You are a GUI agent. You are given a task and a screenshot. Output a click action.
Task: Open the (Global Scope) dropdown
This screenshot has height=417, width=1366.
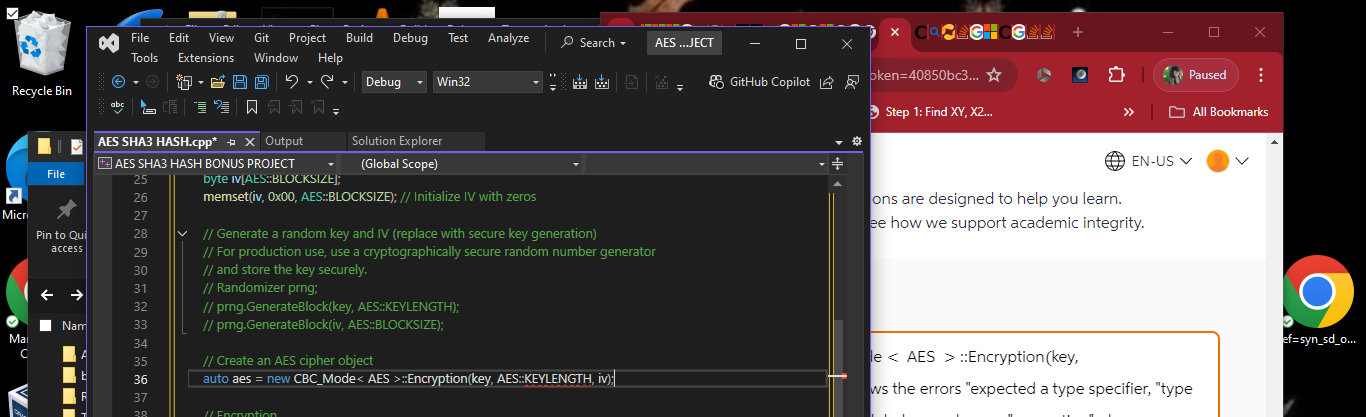tap(462, 163)
